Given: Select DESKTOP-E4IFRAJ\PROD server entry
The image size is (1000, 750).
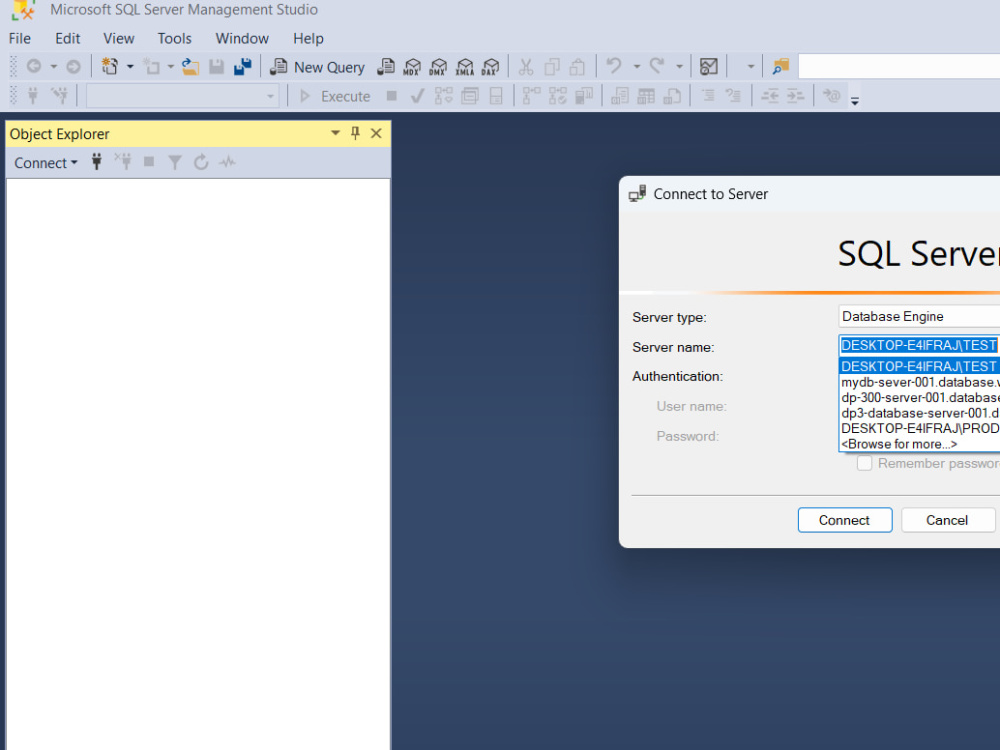Looking at the screenshot, I should point(919,428).
